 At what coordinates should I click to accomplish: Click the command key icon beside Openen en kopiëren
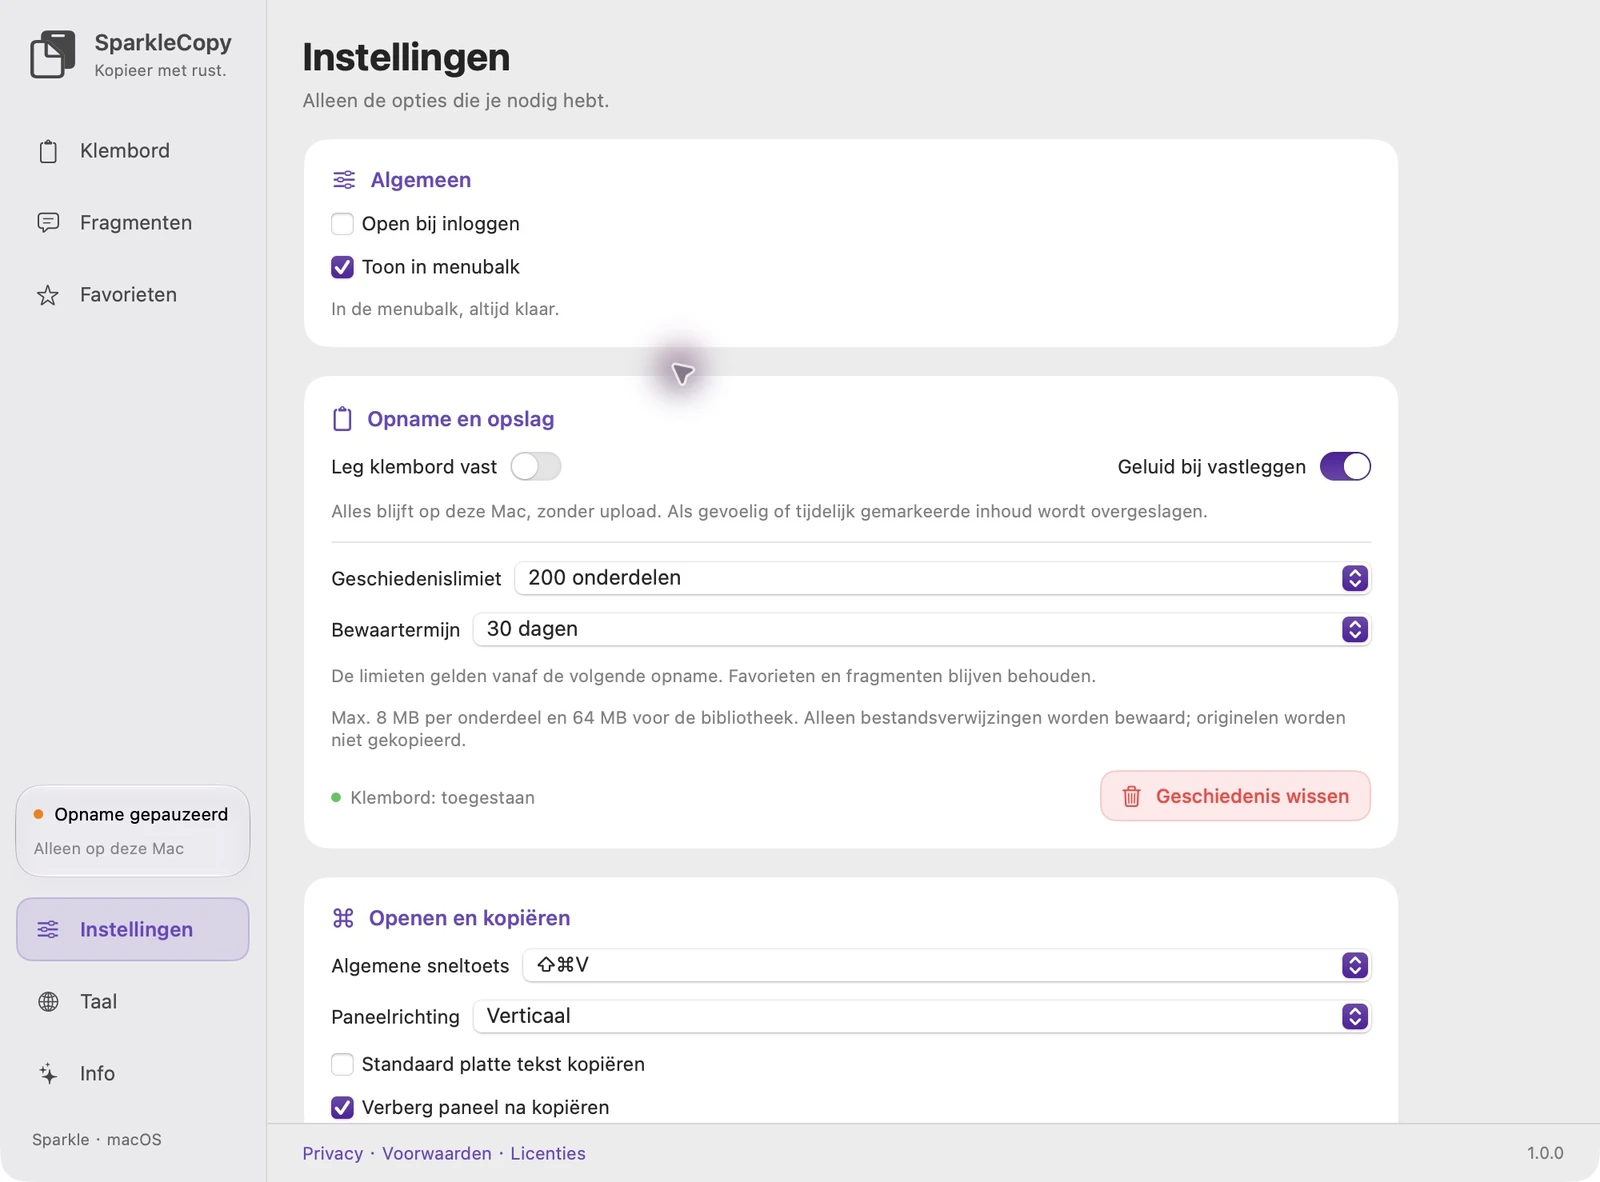(343, 918)
